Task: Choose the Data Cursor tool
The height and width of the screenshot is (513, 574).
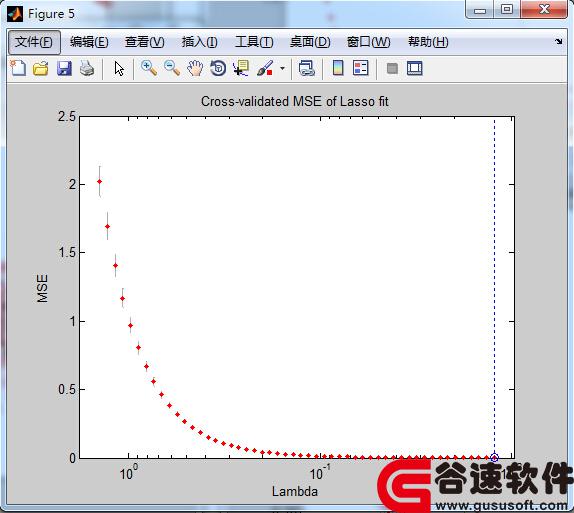Action: click(241, 68)
